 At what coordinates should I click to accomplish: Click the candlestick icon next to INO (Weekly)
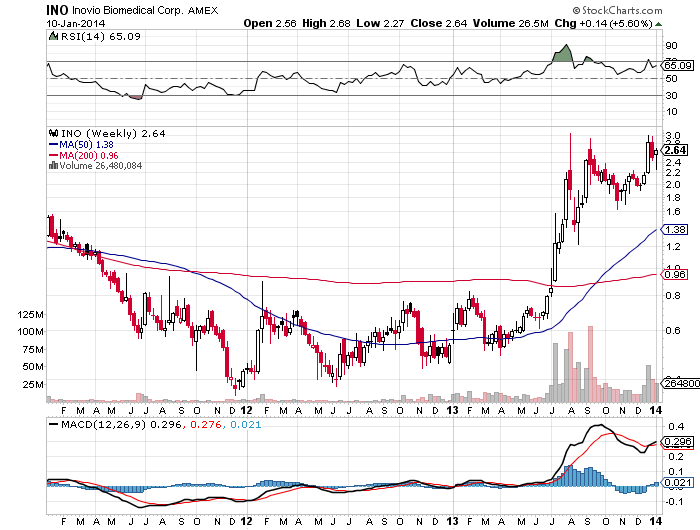tap(54, 133)
